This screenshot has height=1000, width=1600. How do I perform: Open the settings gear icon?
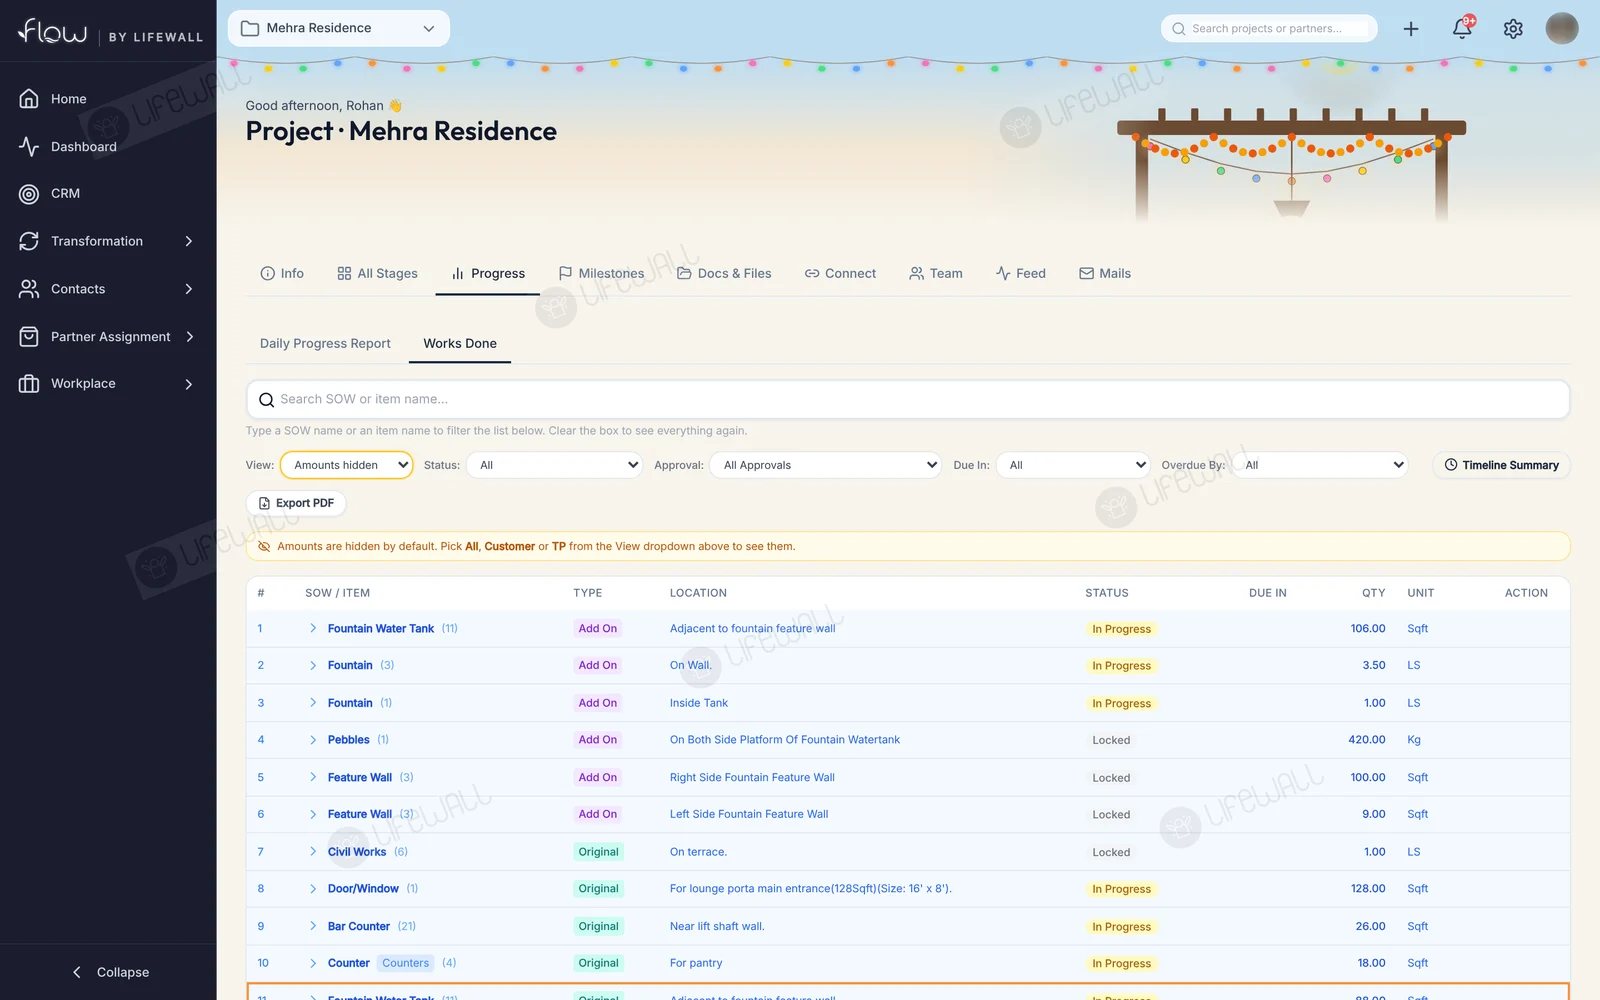(1513, 29)
